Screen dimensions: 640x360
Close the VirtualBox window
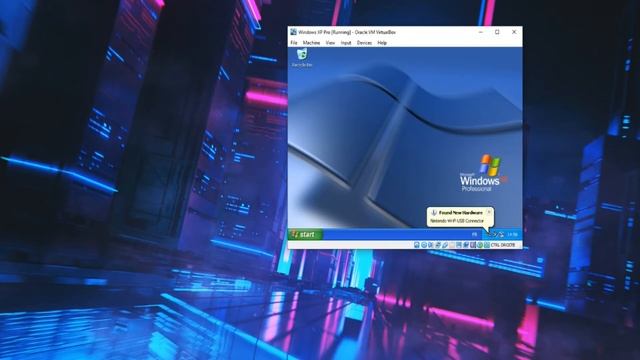pos(514,32)
